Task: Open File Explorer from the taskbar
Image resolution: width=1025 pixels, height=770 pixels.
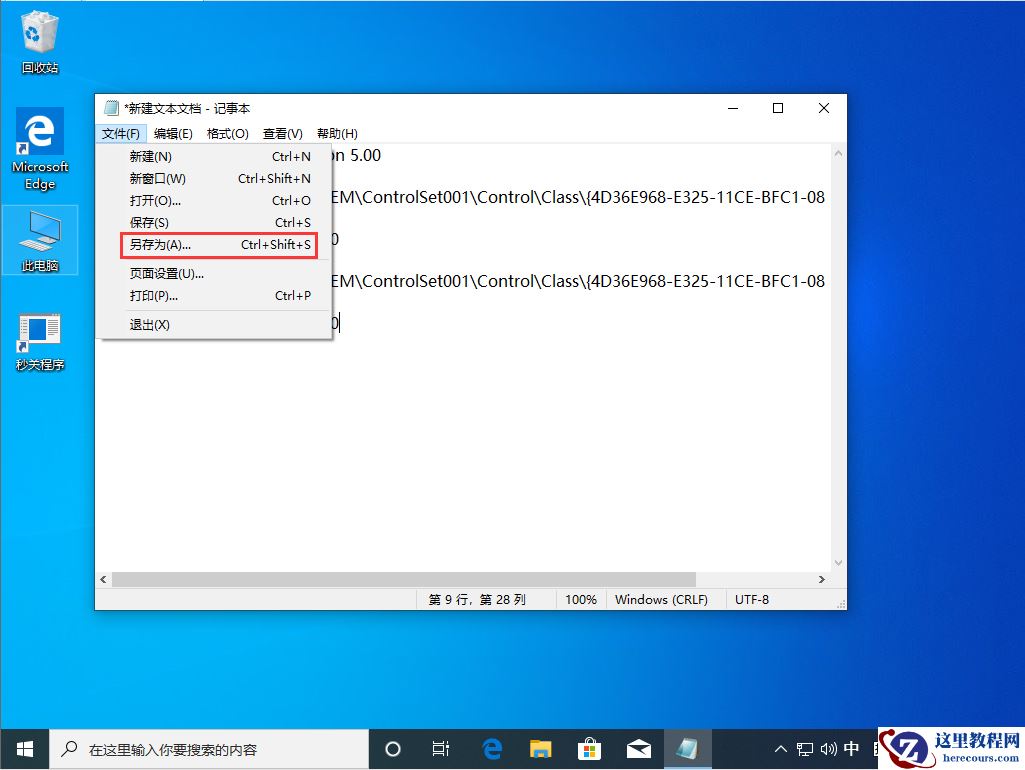Action: (x=541, y=748)
